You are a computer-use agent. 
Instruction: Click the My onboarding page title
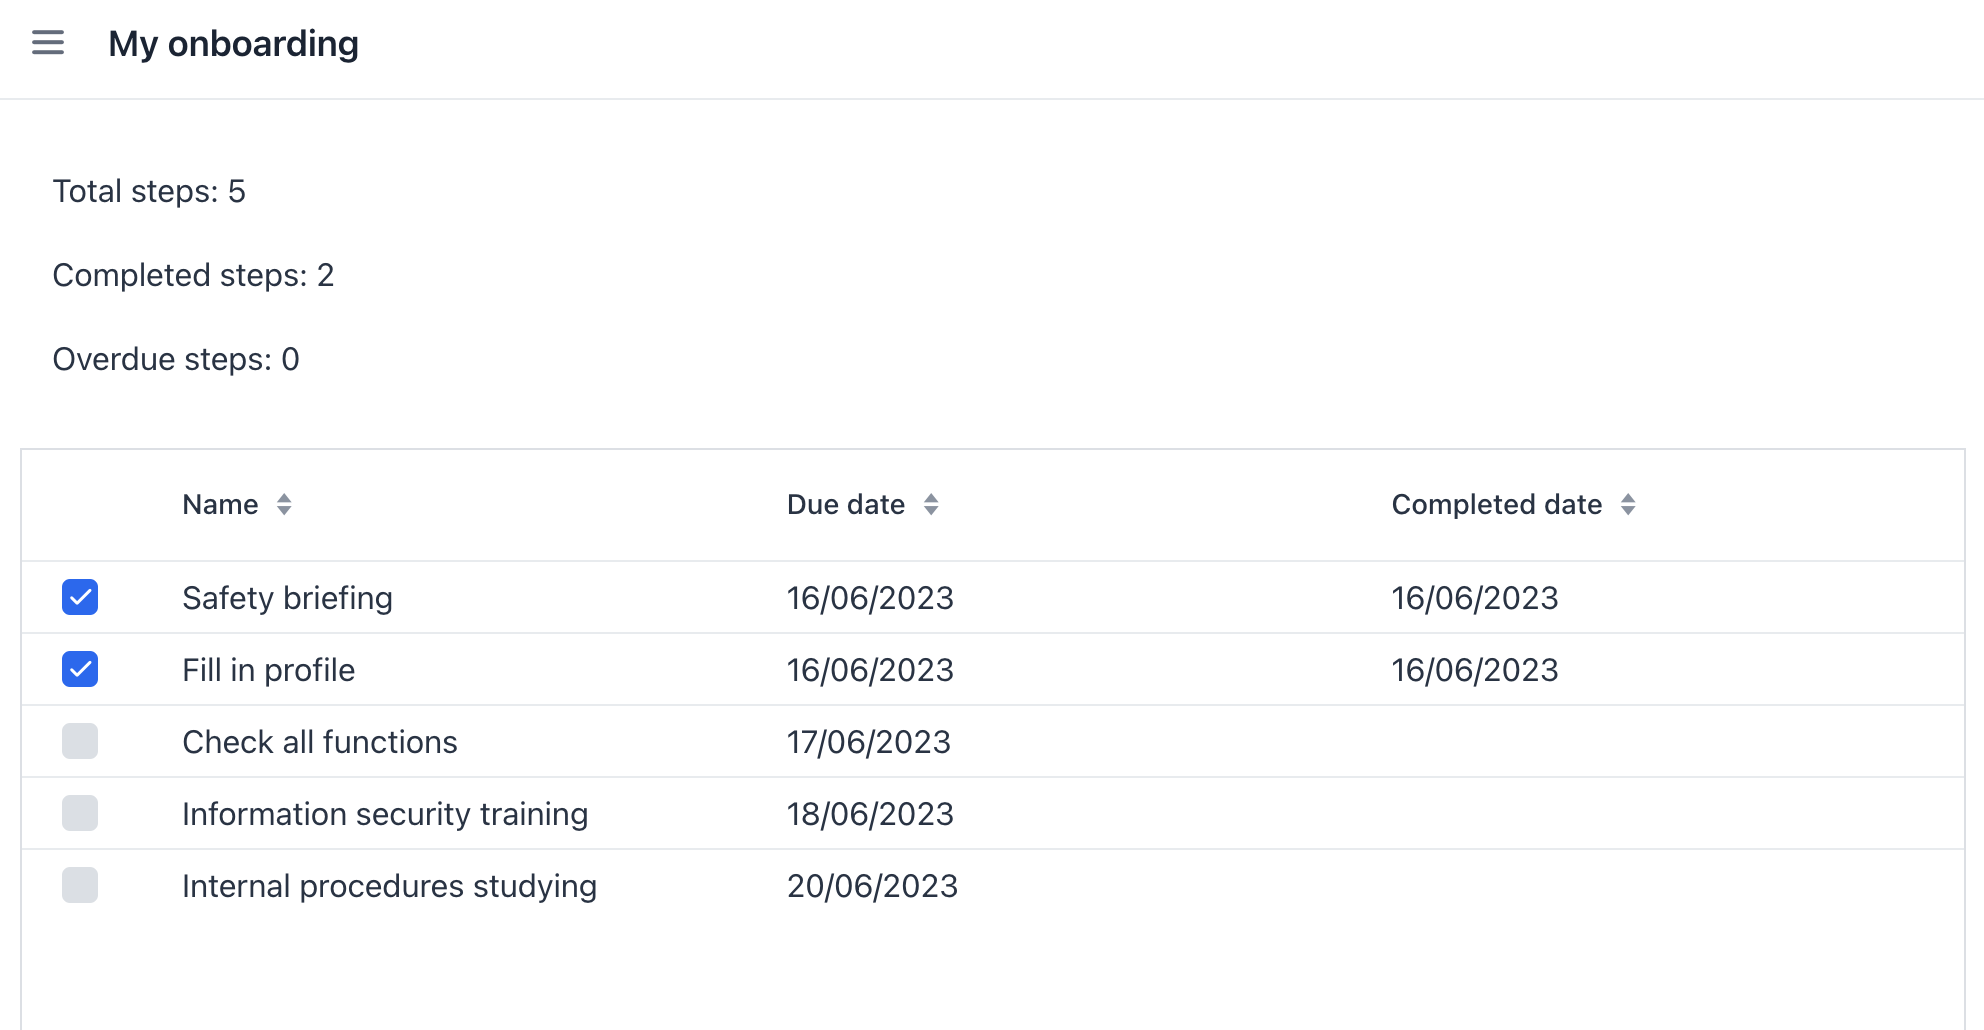coord(233,44)
